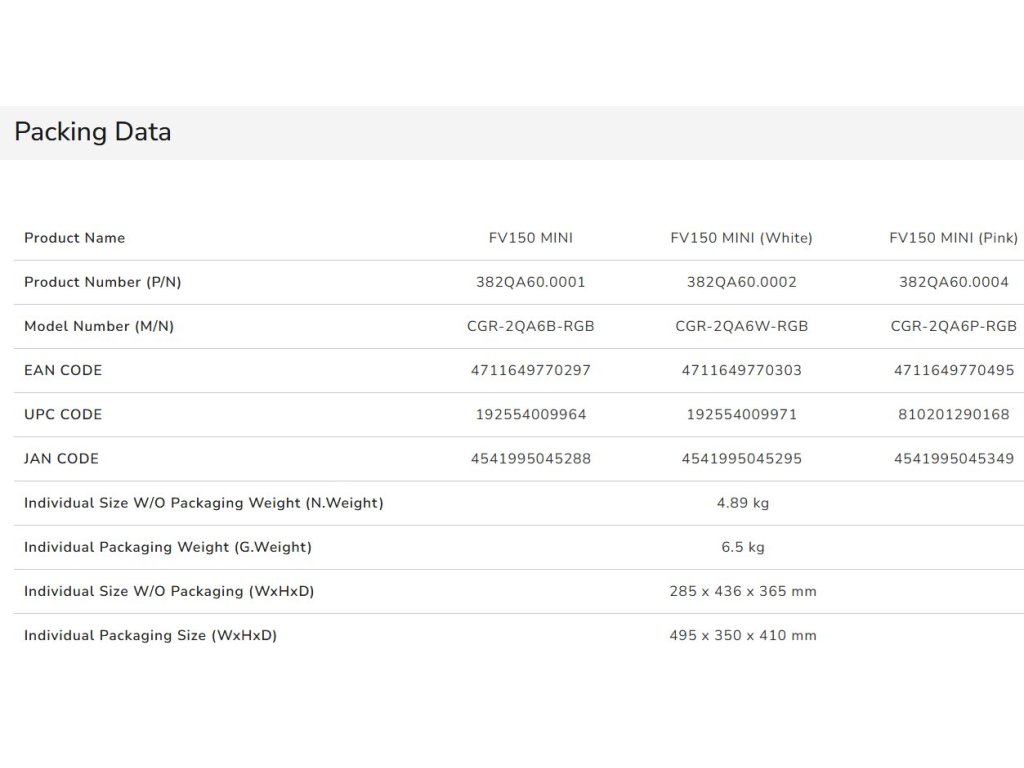Click model number CGR-2QA6B-RGB
Screen dimensions: 1024x768
531,326
